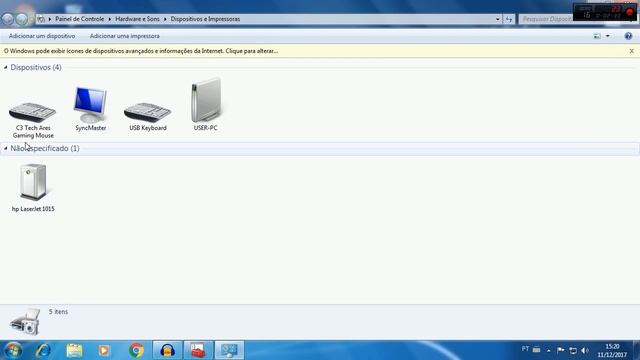This screenshot has width=640, height=360.
Task: Go forward with the Forward arrow button
Action: [22, 19]
